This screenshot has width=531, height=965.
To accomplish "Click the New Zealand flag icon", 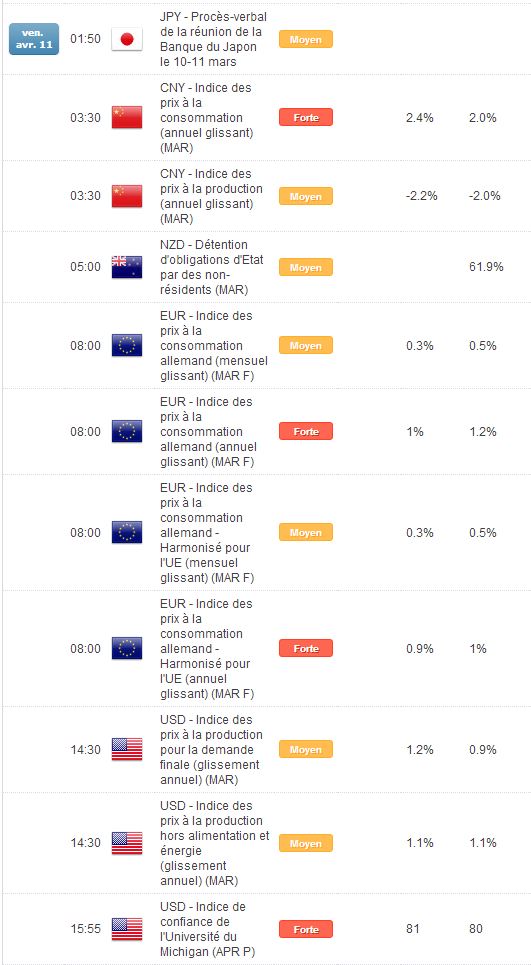I will click(127, 266).
